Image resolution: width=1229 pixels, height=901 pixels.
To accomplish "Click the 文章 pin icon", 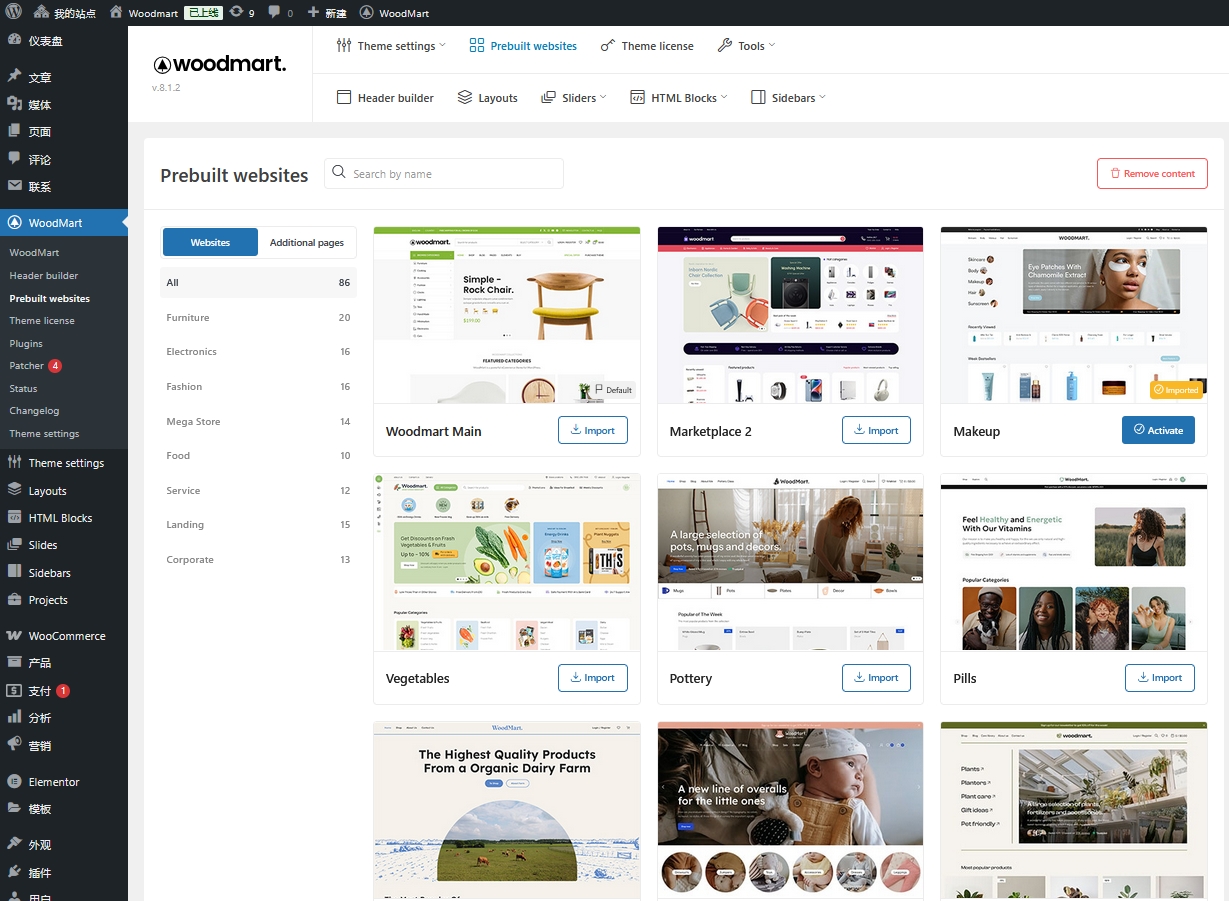I will 14,77.
